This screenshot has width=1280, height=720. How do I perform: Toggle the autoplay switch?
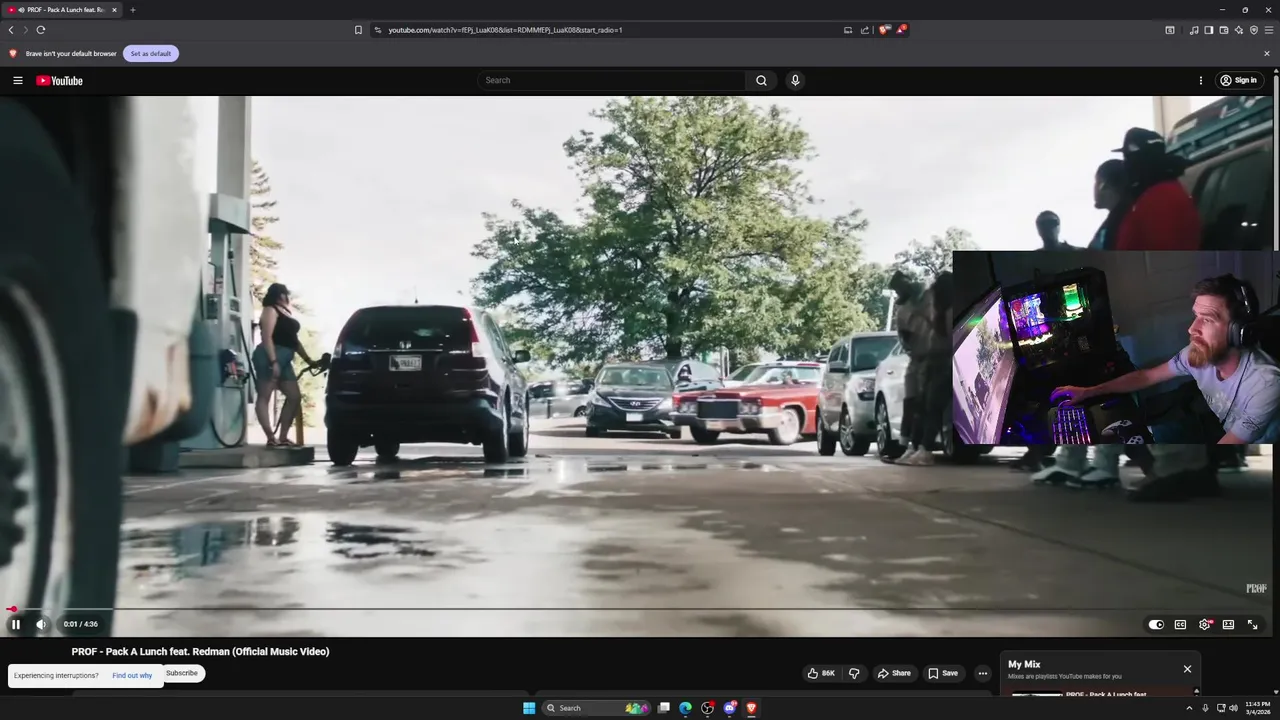[x=1156, y=624]
